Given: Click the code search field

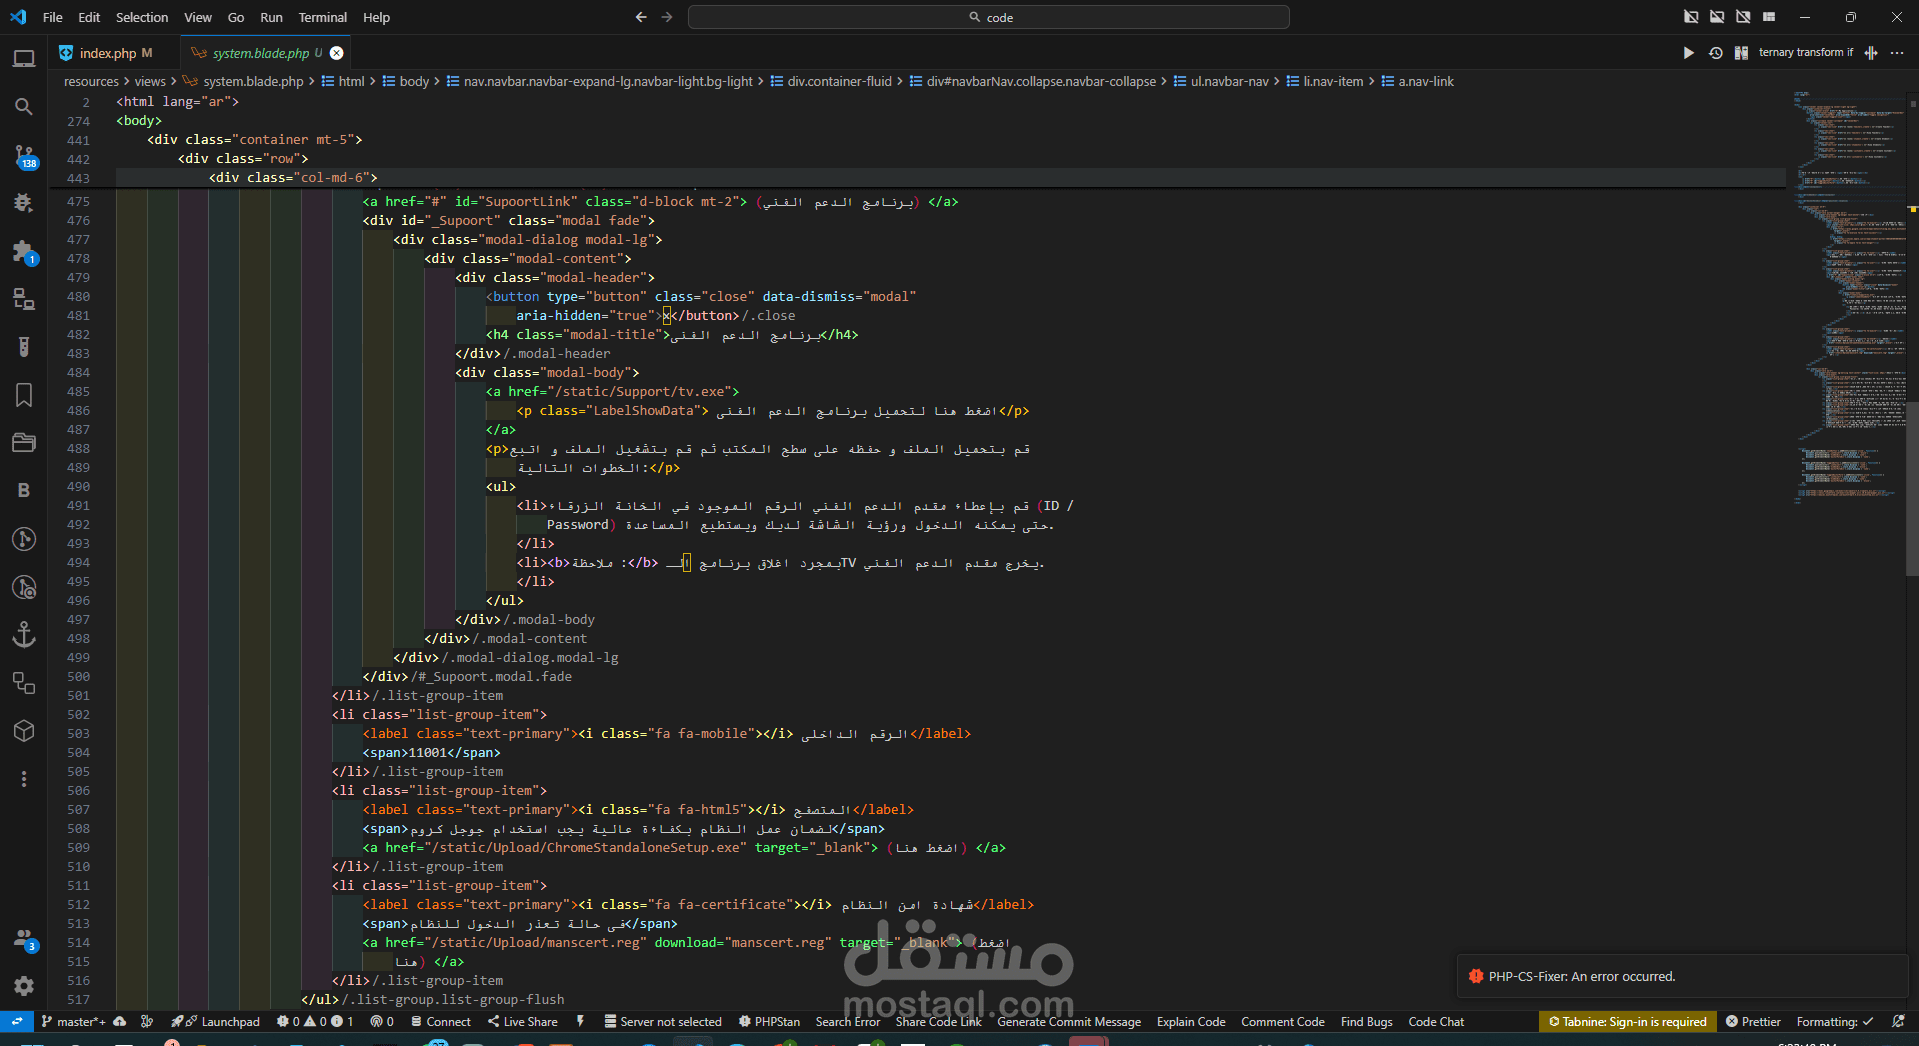Looking at the screenshot, I should (988, 17).
